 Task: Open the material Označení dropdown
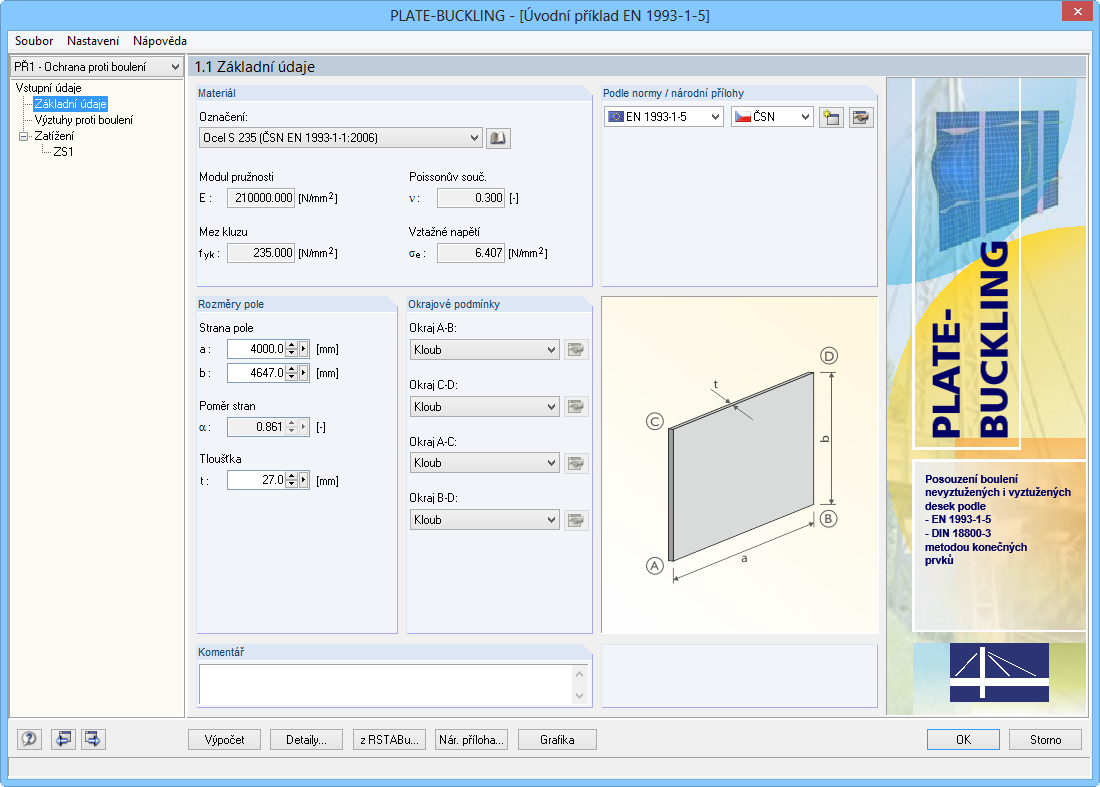(x=341, y=138)
